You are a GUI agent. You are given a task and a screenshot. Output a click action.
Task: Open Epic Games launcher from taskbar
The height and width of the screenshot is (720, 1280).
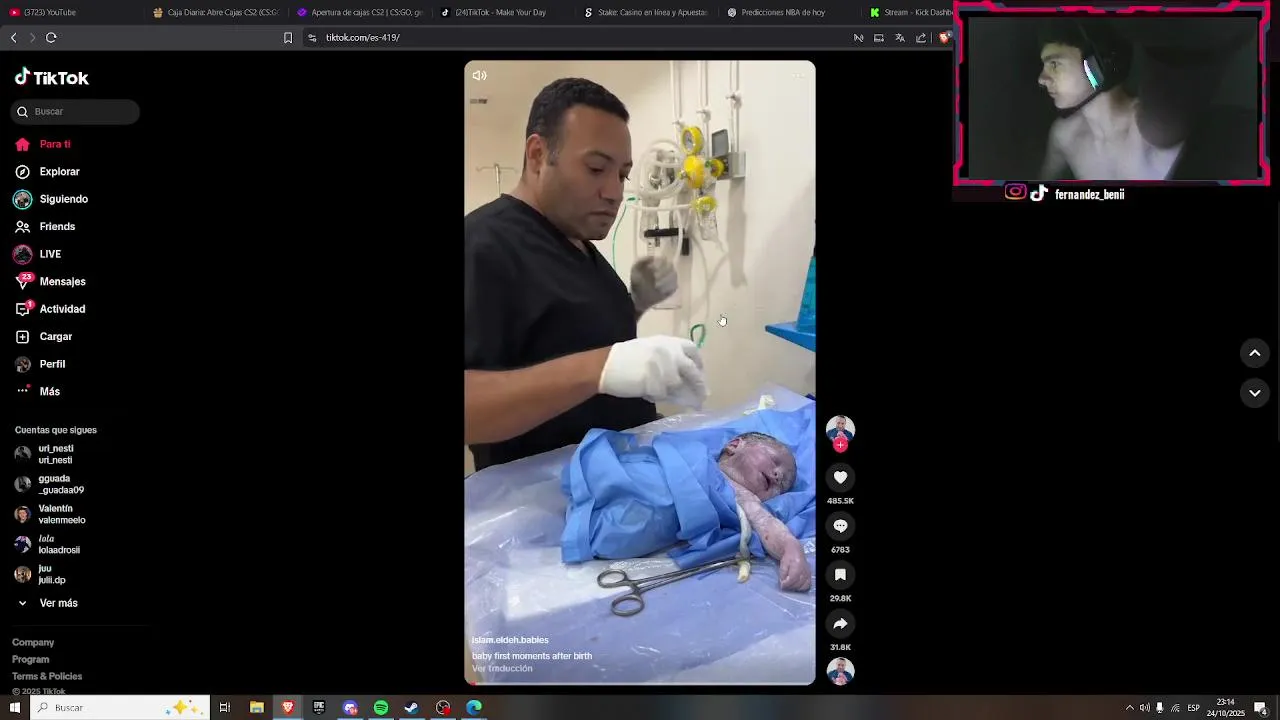click(x=319, y=707)
